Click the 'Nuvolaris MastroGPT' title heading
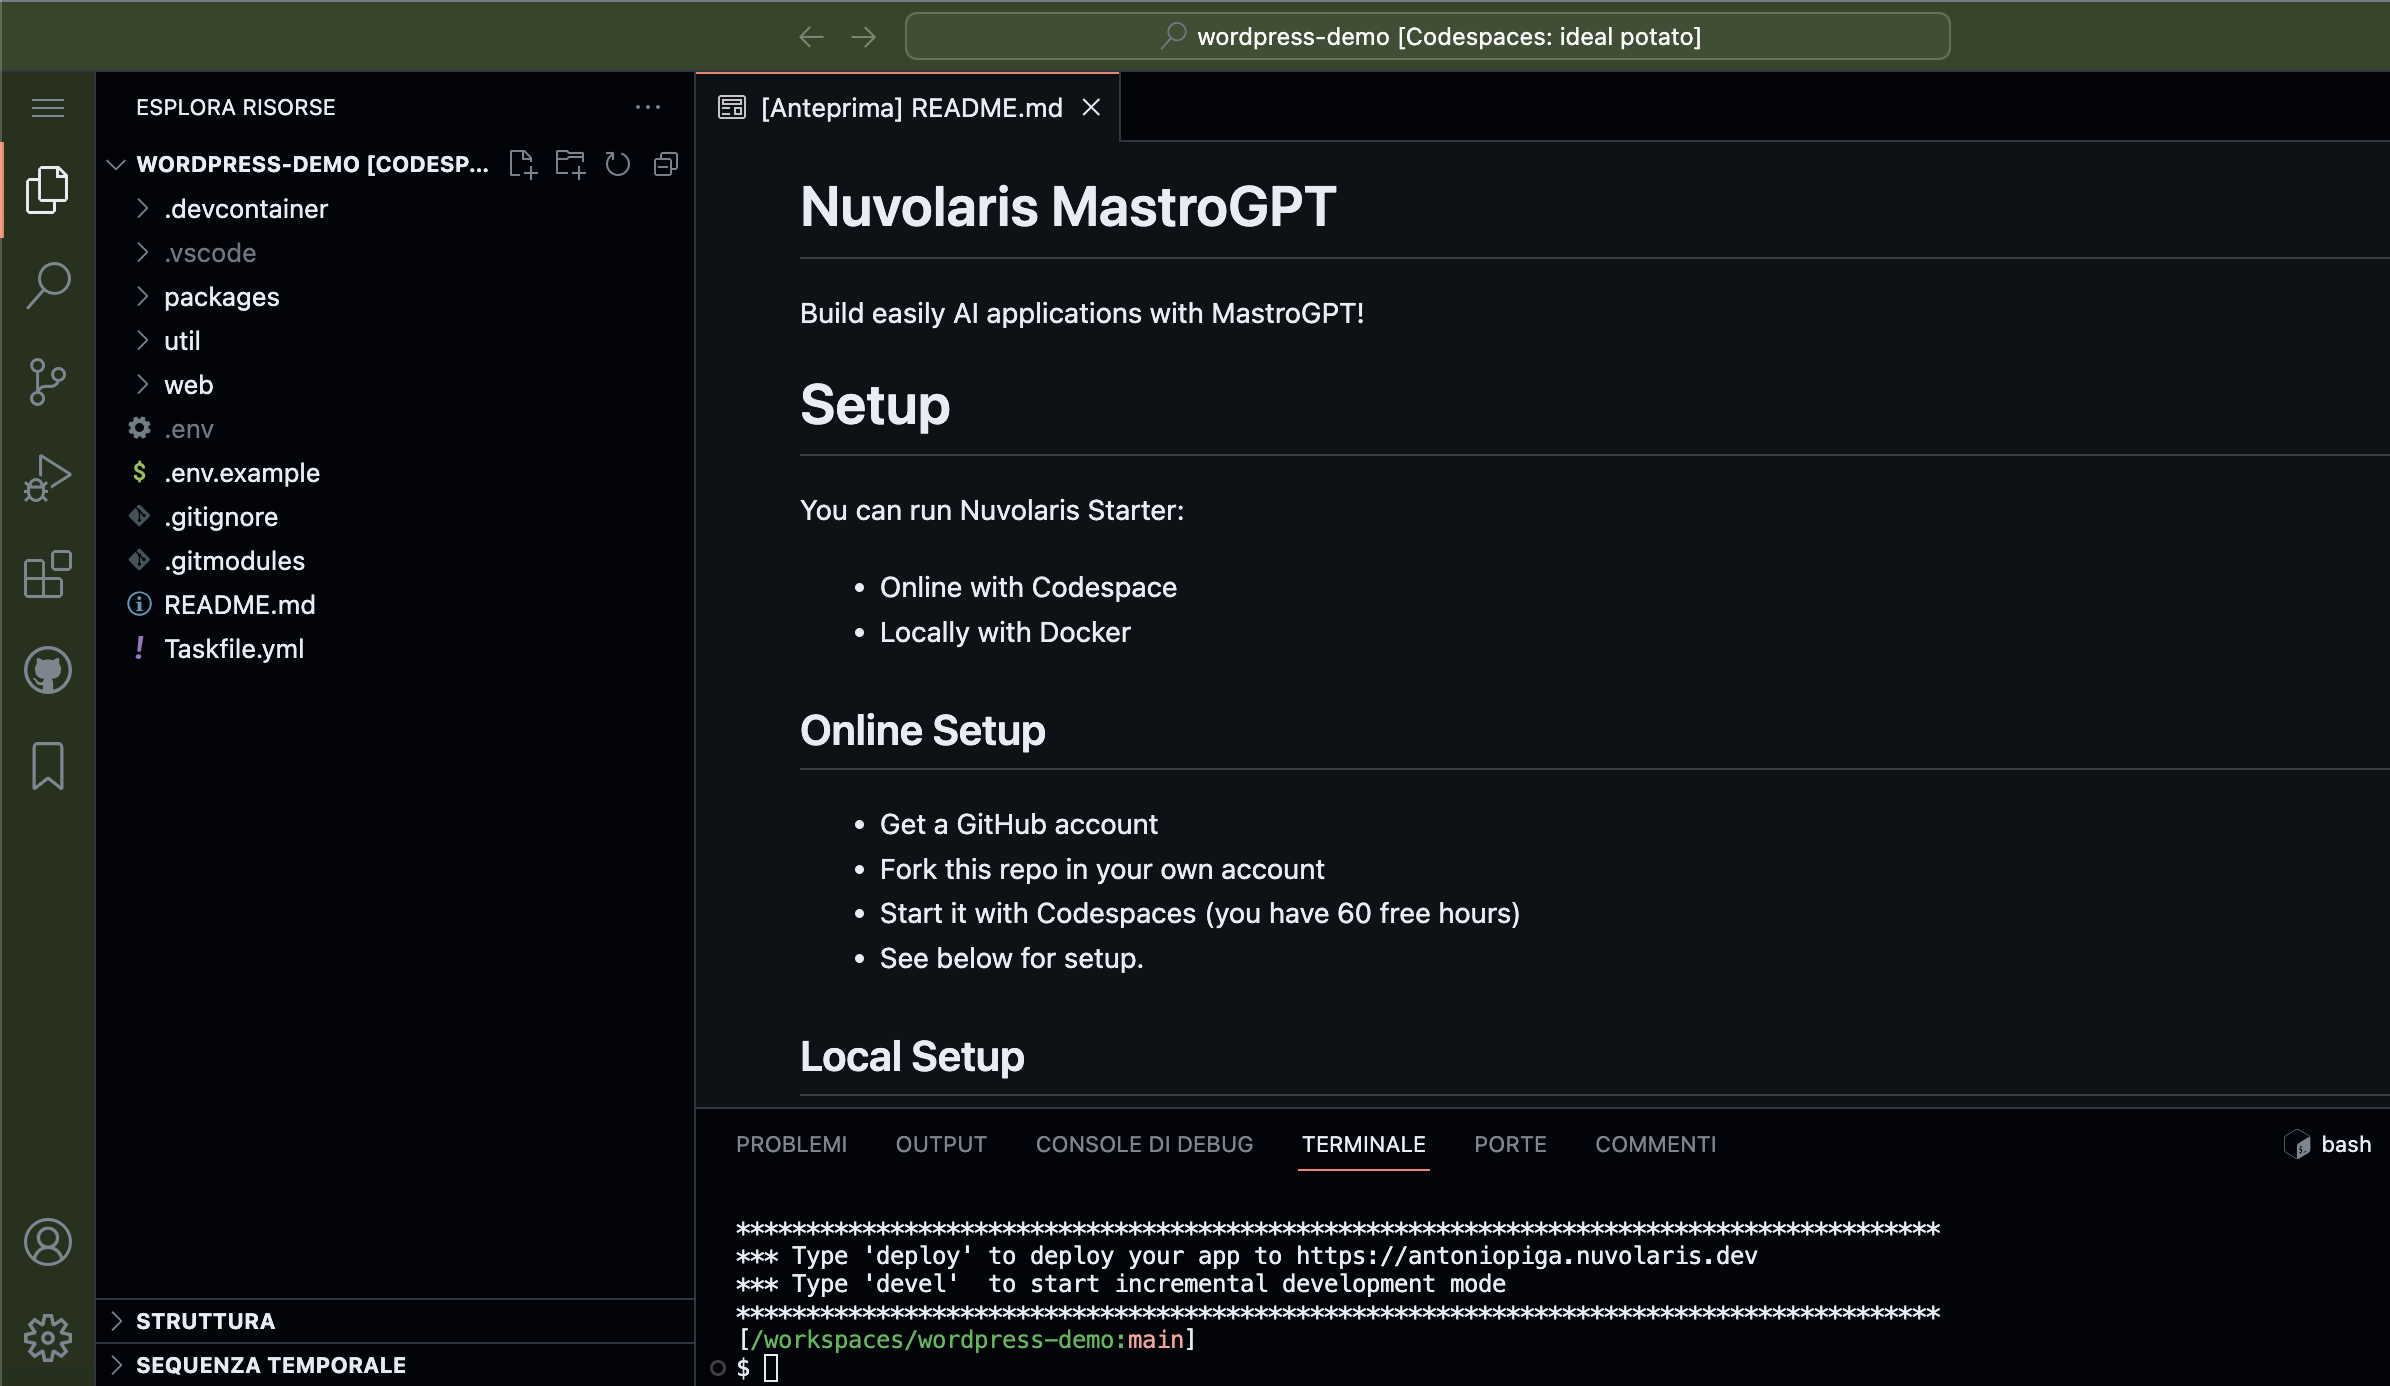 pos(1068,207)
